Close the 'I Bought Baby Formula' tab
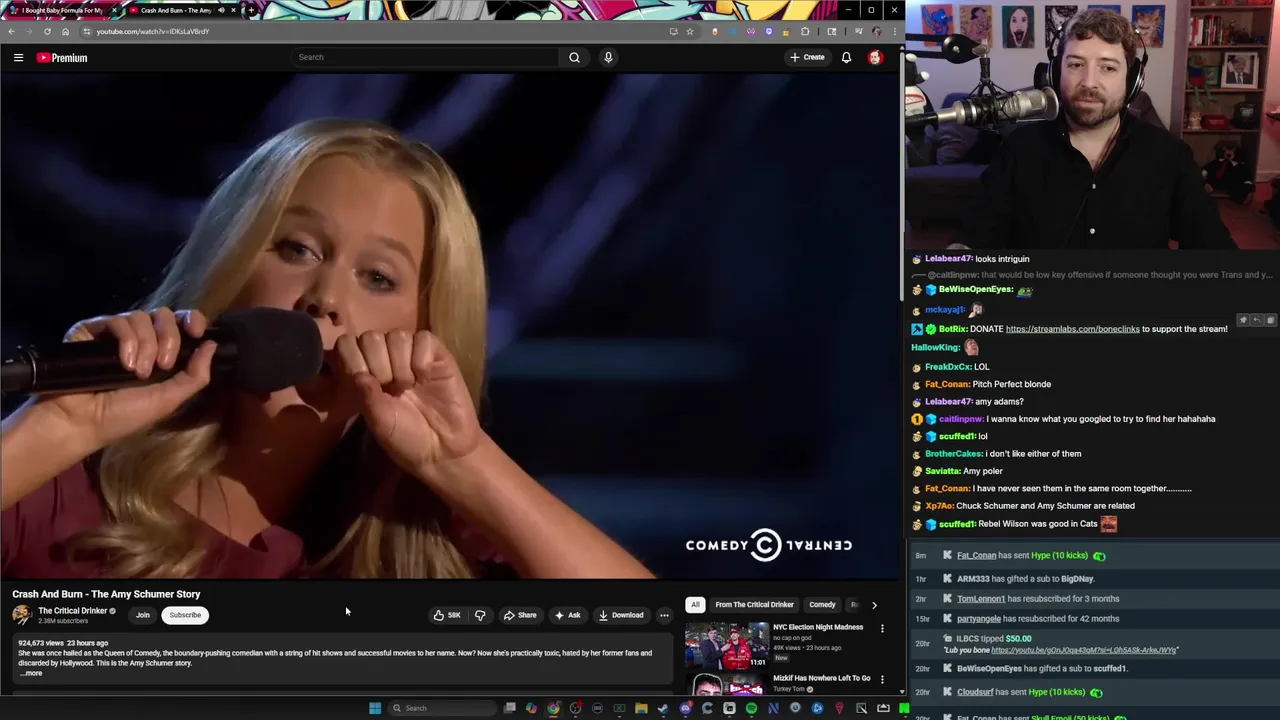The height and width of the screenshot is (720, 1280). [x=113, y=10]
